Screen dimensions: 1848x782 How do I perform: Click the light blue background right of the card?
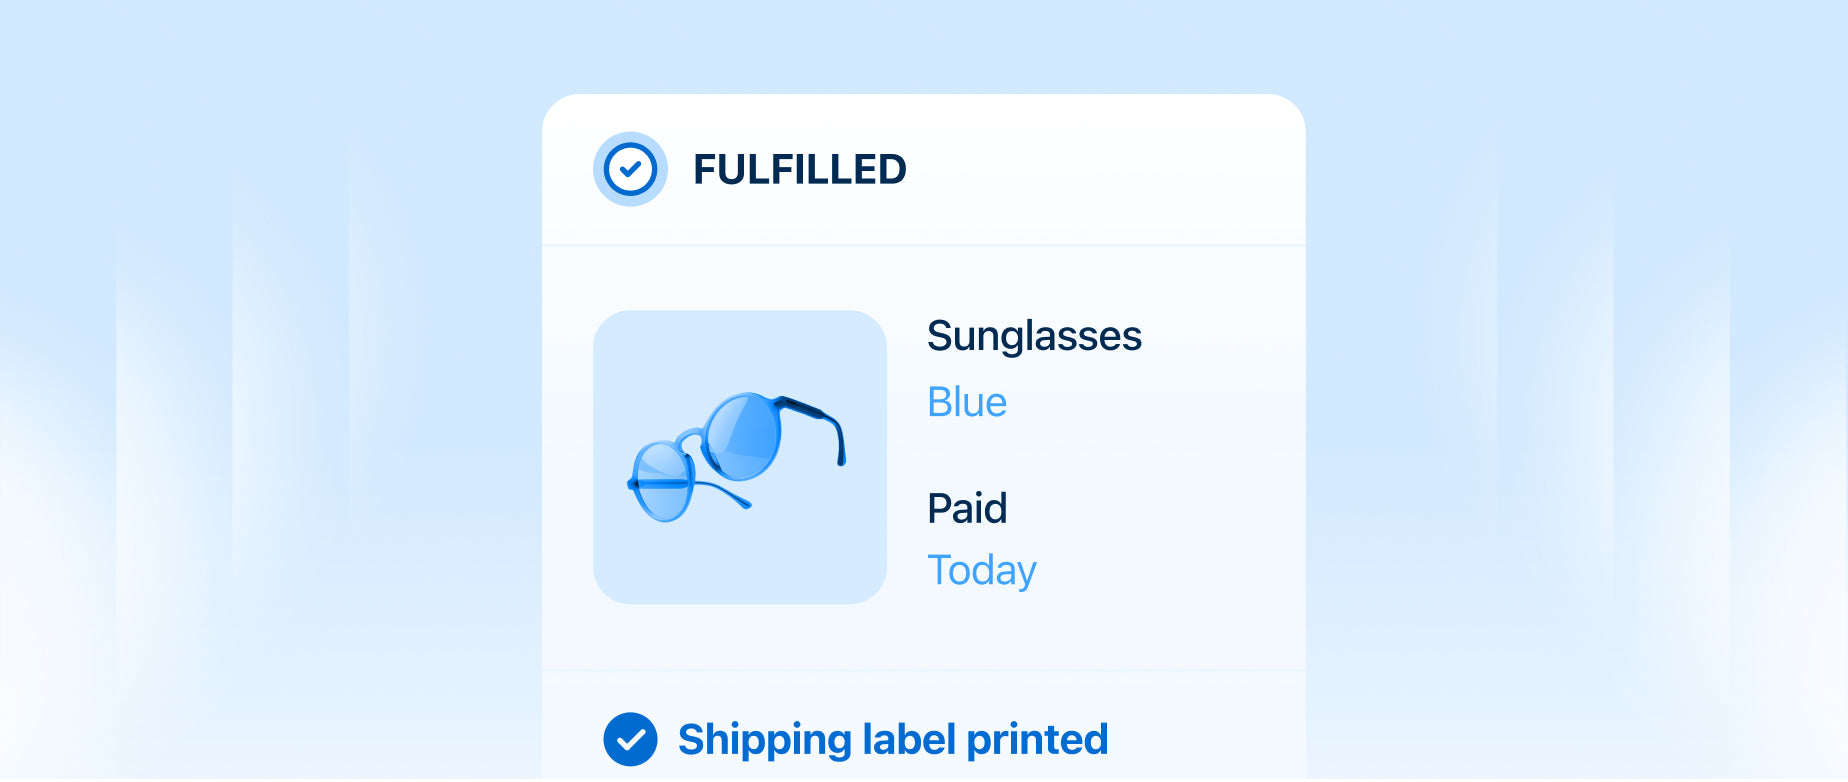[1580, 400]
